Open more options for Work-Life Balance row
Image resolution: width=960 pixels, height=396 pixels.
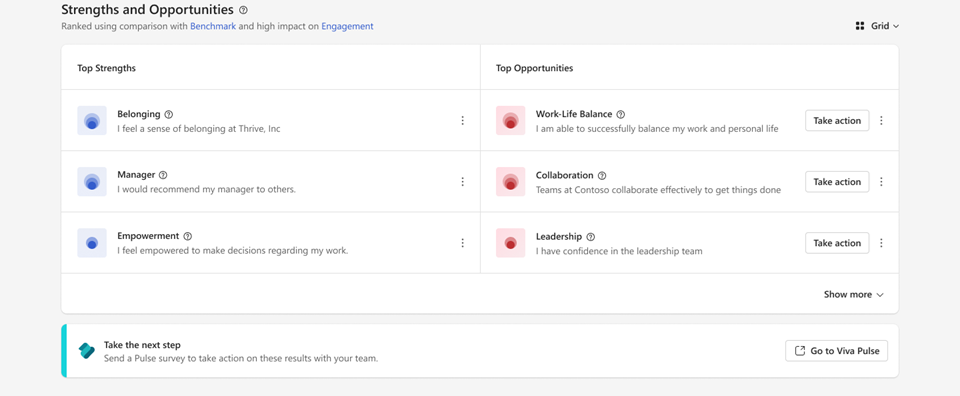coord(882,121)
